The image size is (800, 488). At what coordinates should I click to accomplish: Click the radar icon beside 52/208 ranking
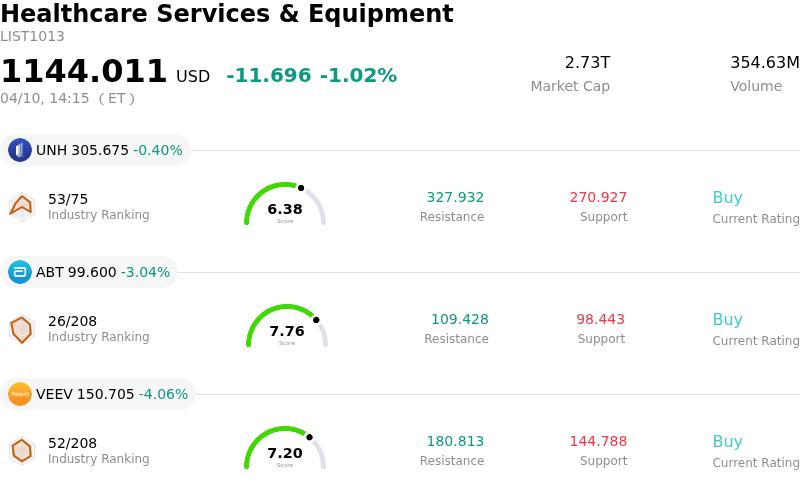click(x=21, y=451)
